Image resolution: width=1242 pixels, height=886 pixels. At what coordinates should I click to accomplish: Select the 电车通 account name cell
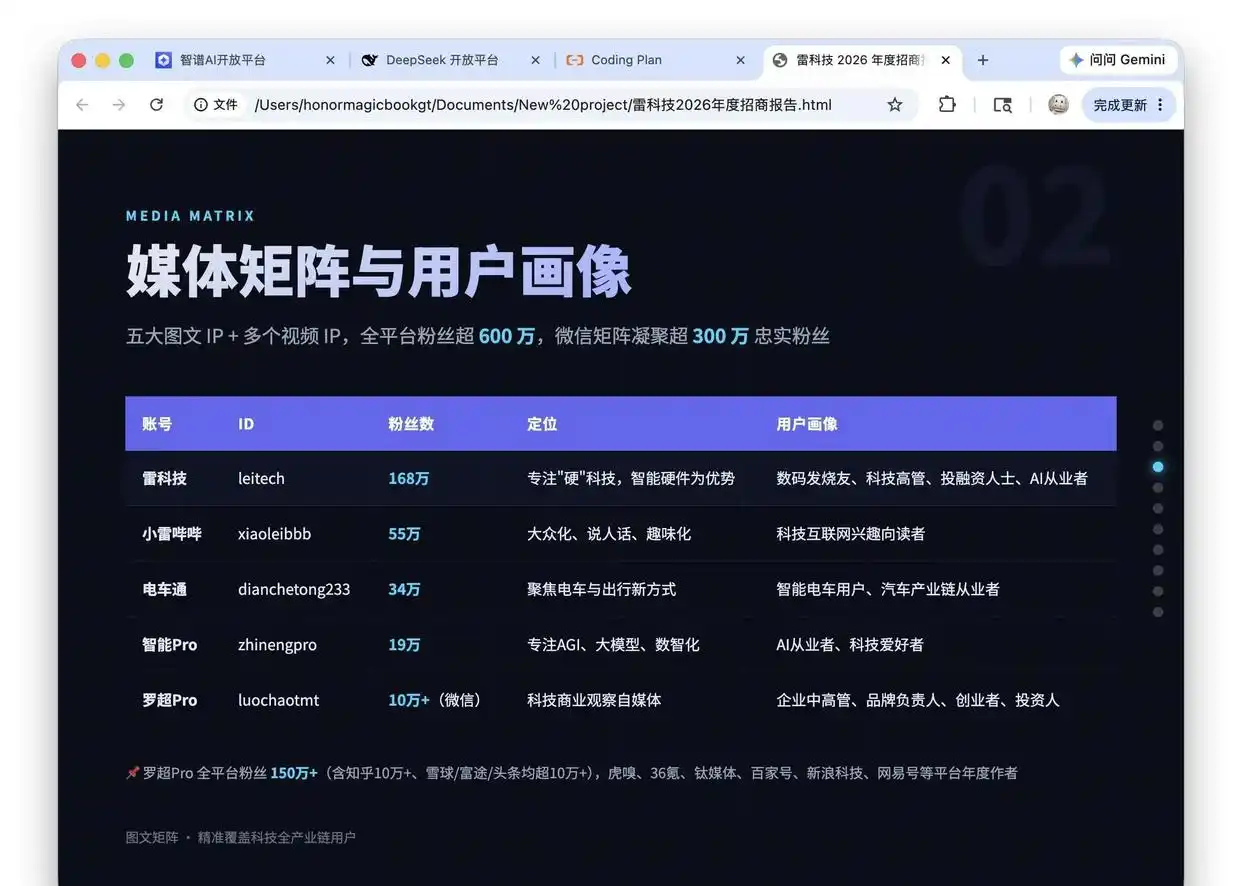click(x=164, y=589)
